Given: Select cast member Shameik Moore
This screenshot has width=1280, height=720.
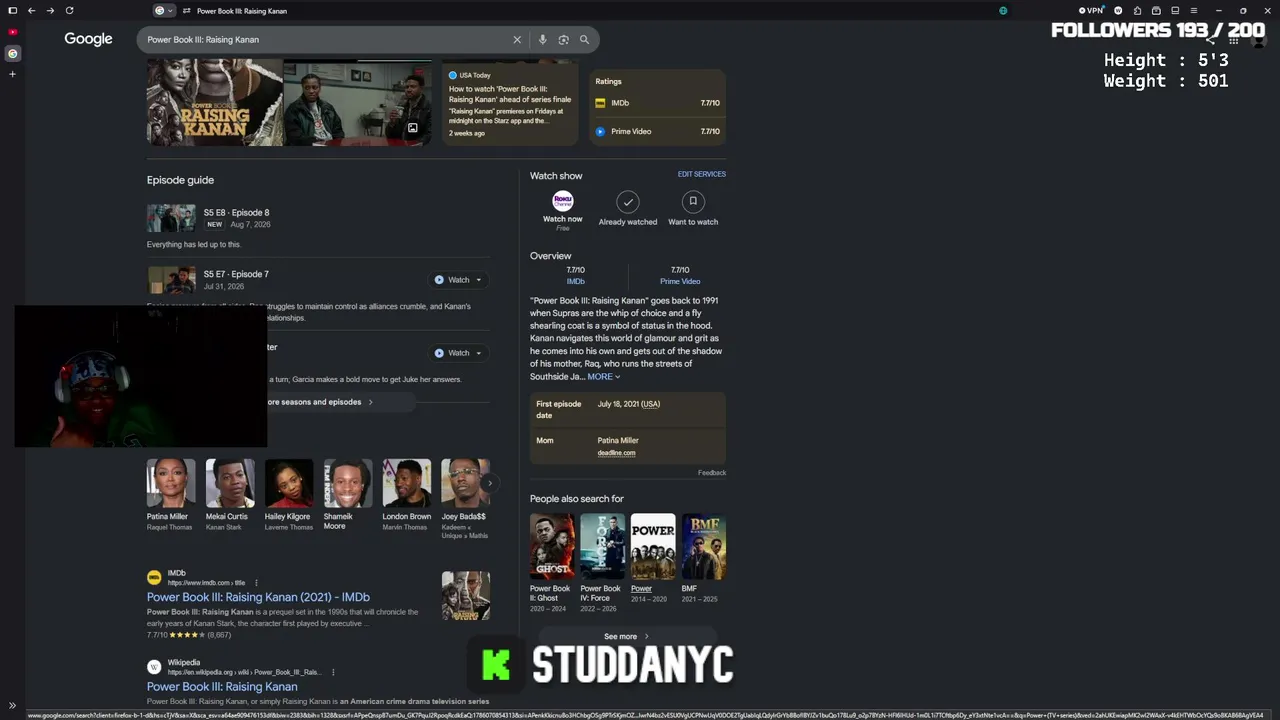Looking at the screenshot, I should pyautogui.click(x=348, y=495).
